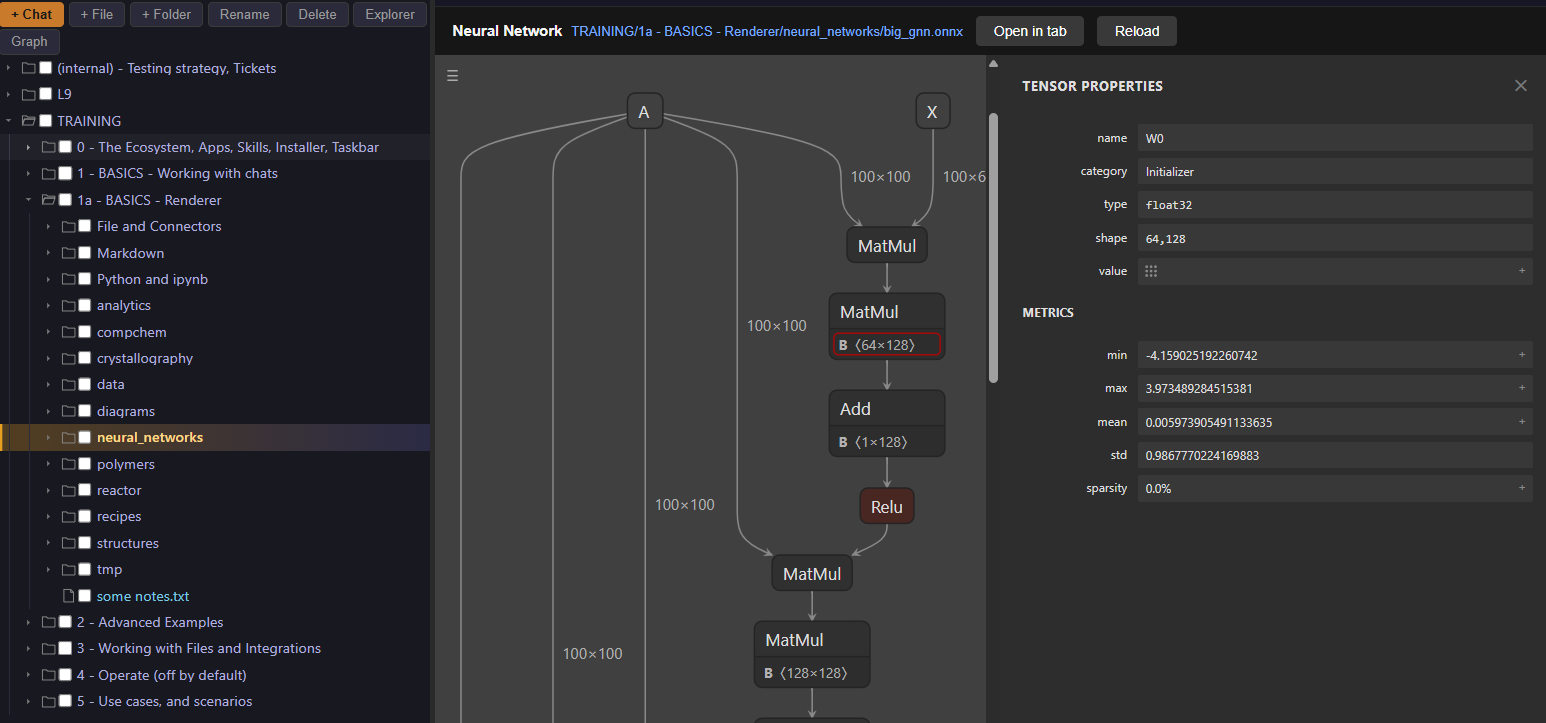Click the folder icon of Markdown
The width and height of the screenshot is (1546, 723).
[68, 253]
